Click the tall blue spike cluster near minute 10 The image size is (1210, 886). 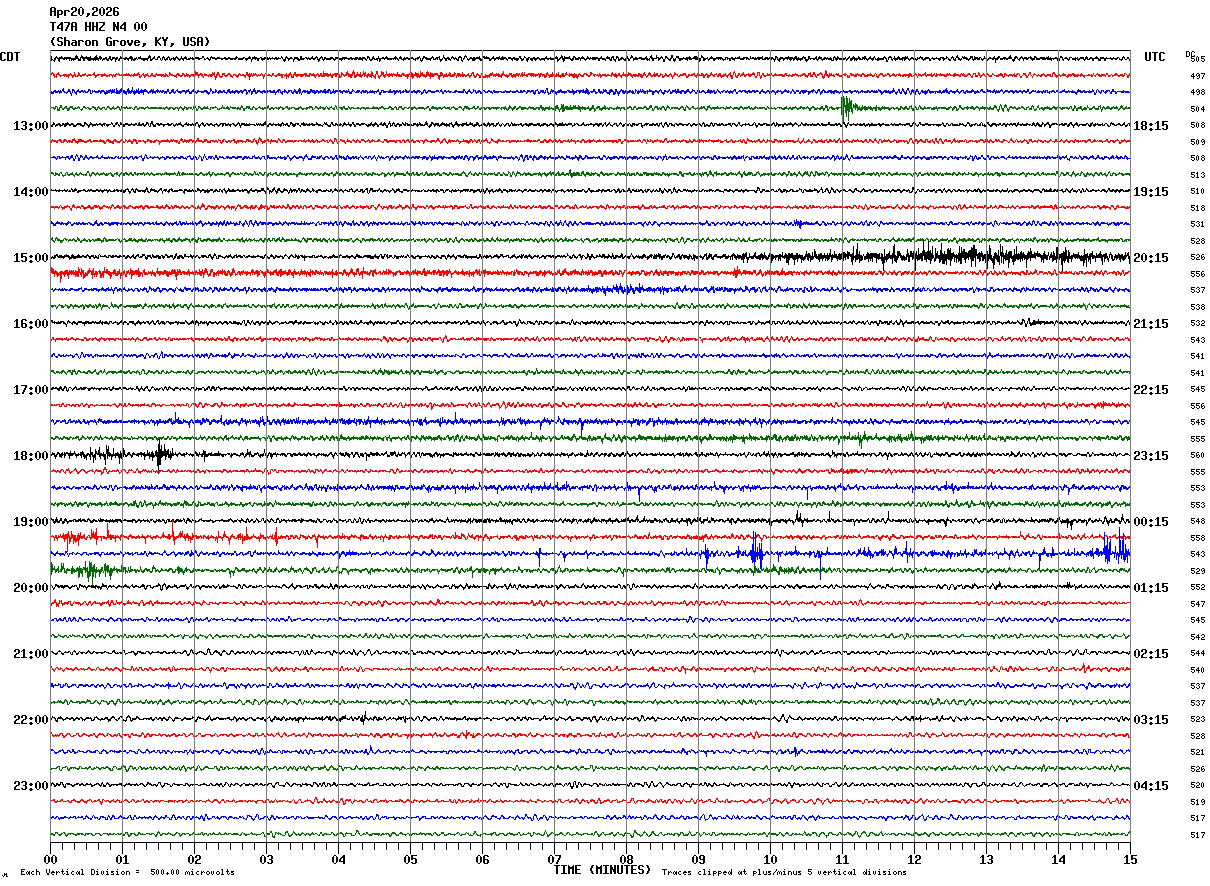[756, 552]
